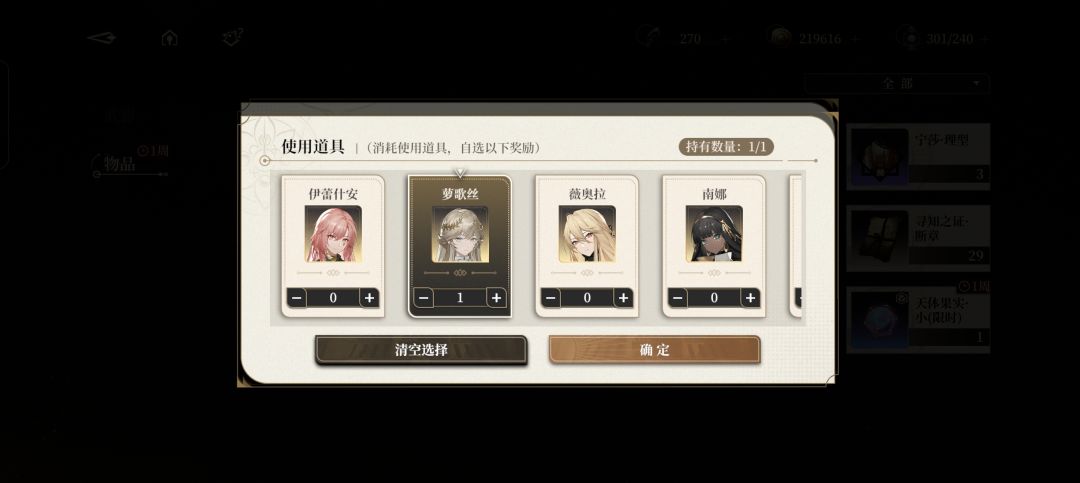This screenshot has height=483, width=1080.
Task: Increase 南娜 quantity with plus button
Action: (750, 298)
